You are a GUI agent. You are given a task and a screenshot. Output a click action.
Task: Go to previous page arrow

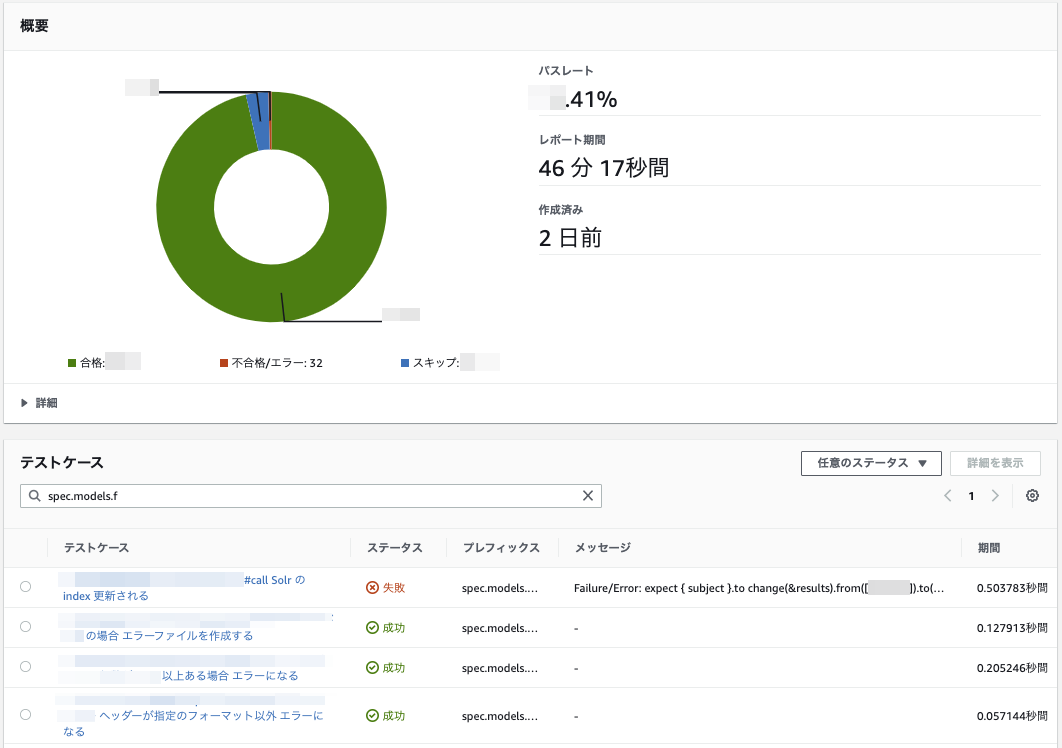[948, 496]
